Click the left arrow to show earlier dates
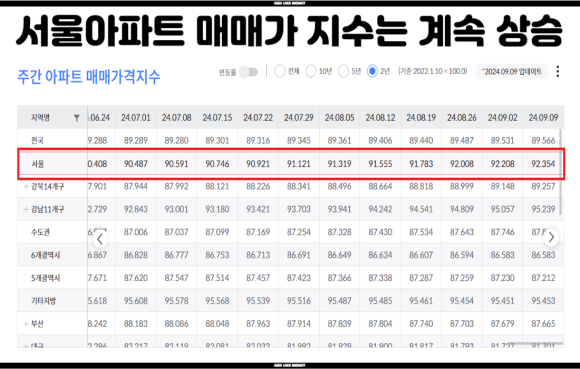 tap(100, 239)
